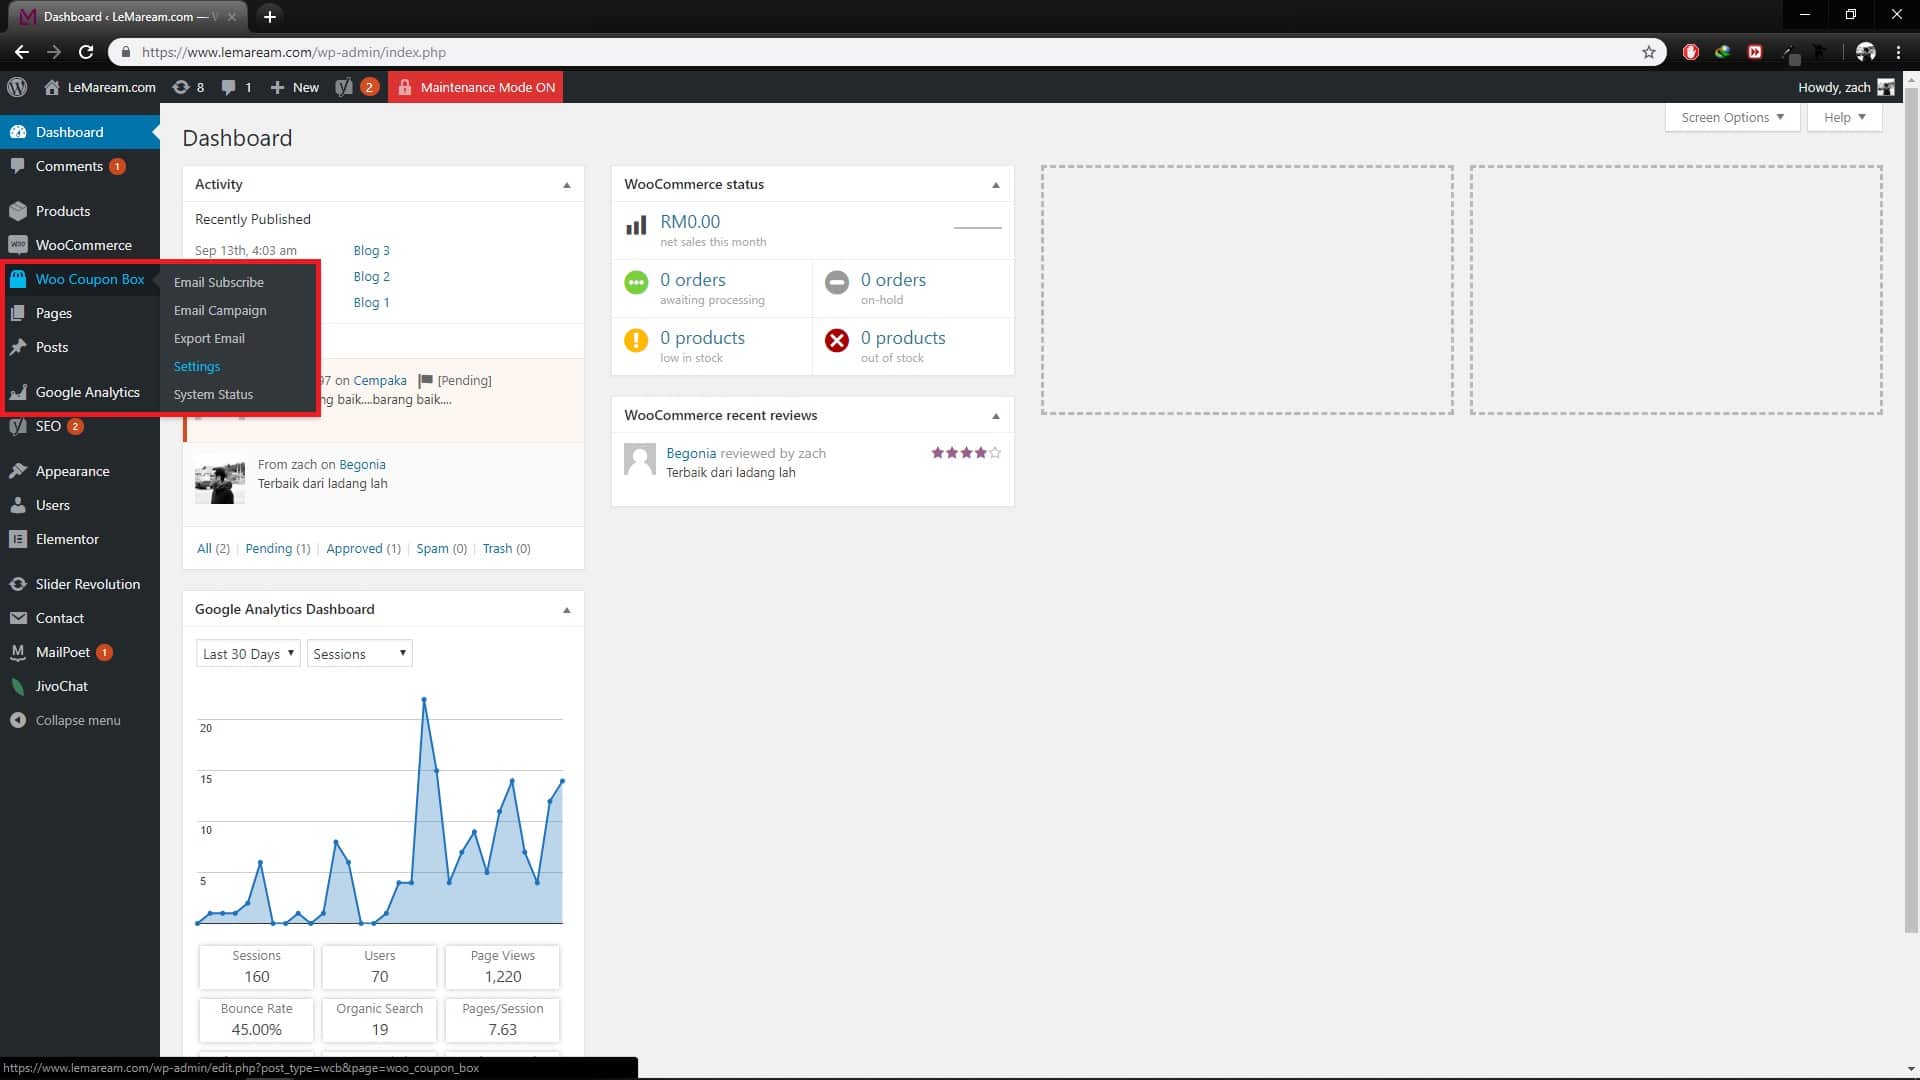Click Begonia link in Activity comments

[362, 464]
